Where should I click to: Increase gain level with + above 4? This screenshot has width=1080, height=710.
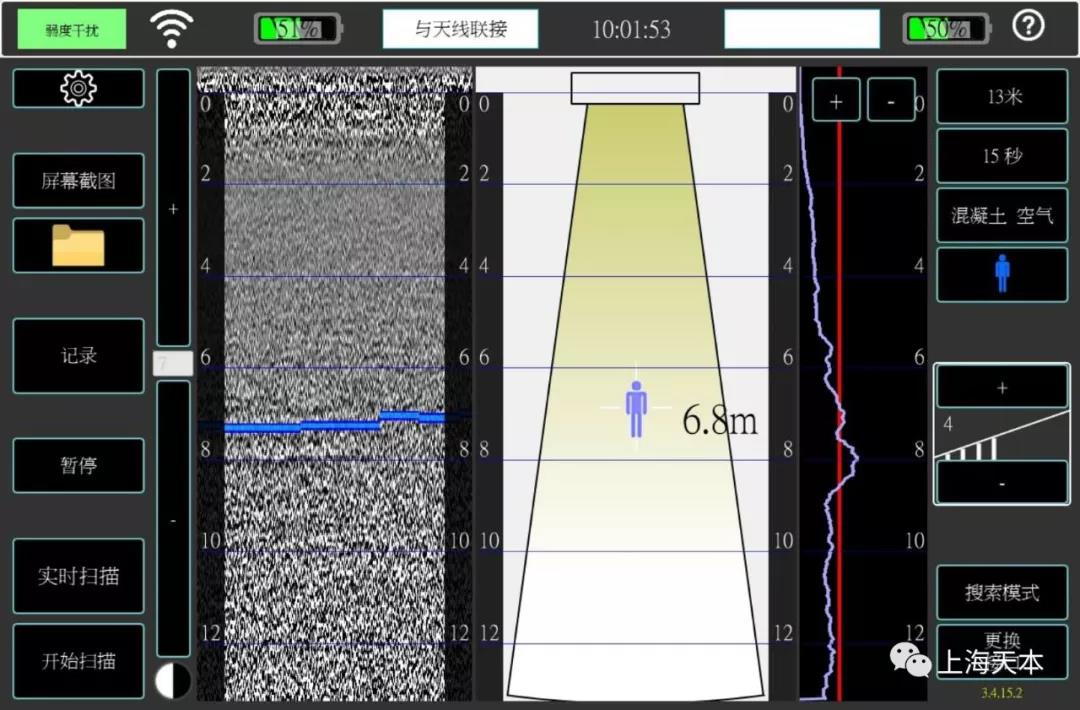pyautogui.click(x=1001, y=387)
